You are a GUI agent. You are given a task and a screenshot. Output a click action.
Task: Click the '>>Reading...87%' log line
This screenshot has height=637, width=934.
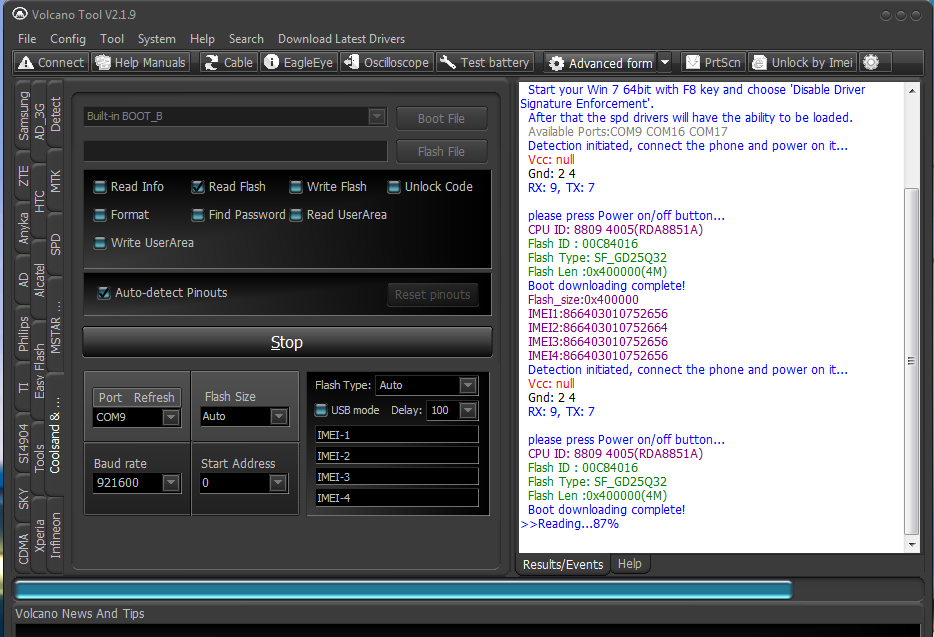click(x=570, y=524)
